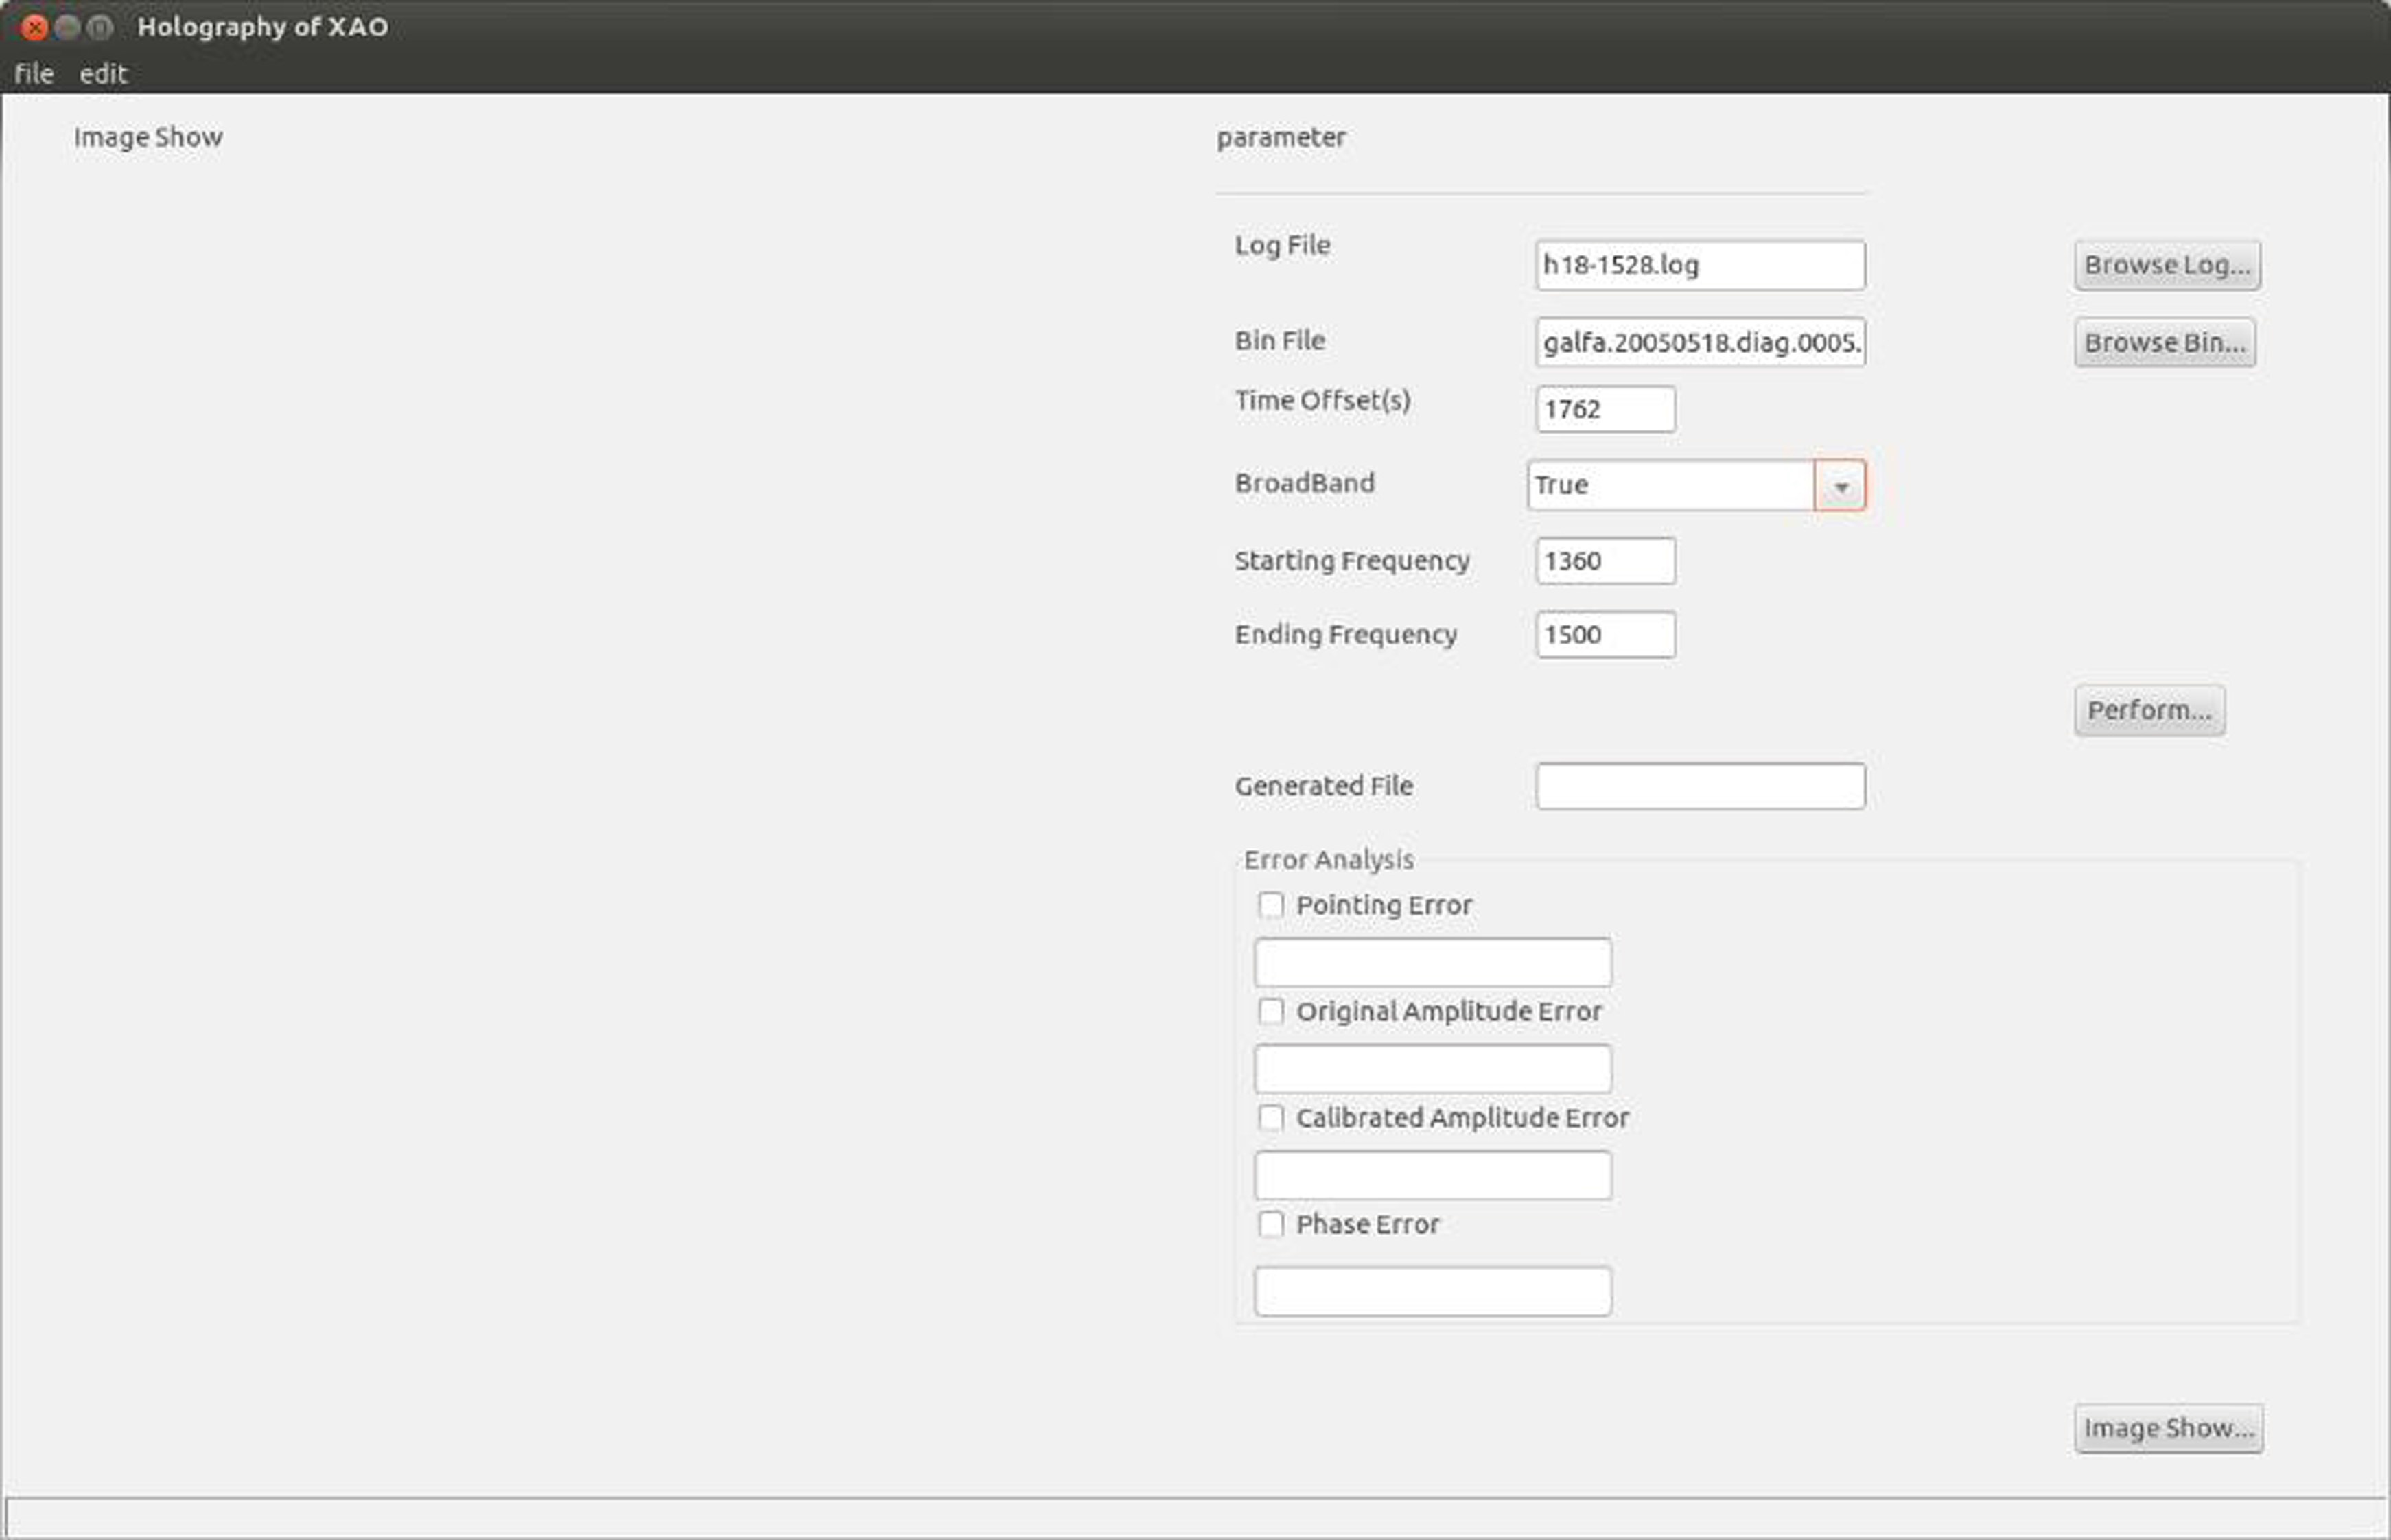Screen dimensions: 2391x1540
Task: Open the file menu
Action: [x=33, y=74]
